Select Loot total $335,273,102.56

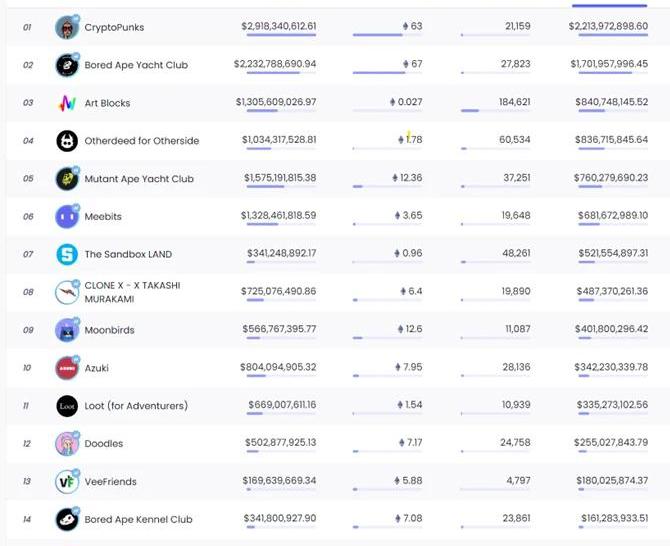coord(612,405)
